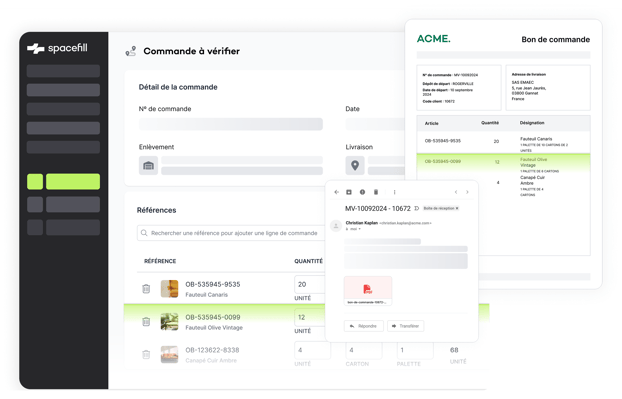
Task: Click the Fauteuil Olive Vintage product thumbnail
Action: point(169,322)
